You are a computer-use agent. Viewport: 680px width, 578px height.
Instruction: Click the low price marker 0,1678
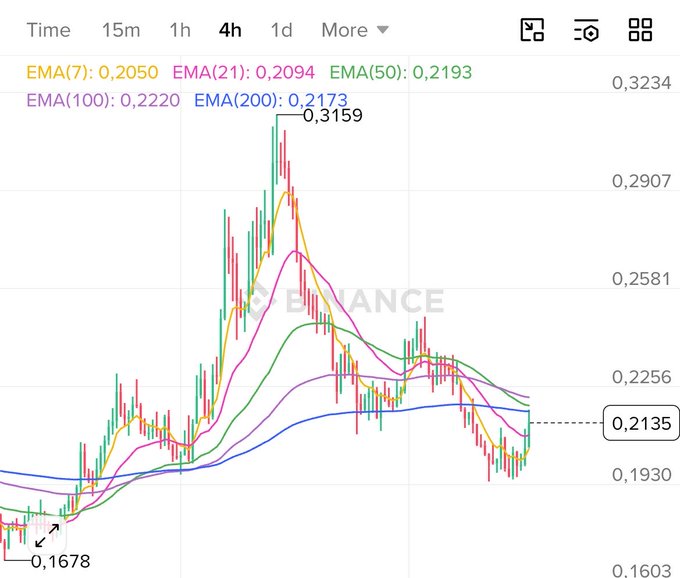61,562
